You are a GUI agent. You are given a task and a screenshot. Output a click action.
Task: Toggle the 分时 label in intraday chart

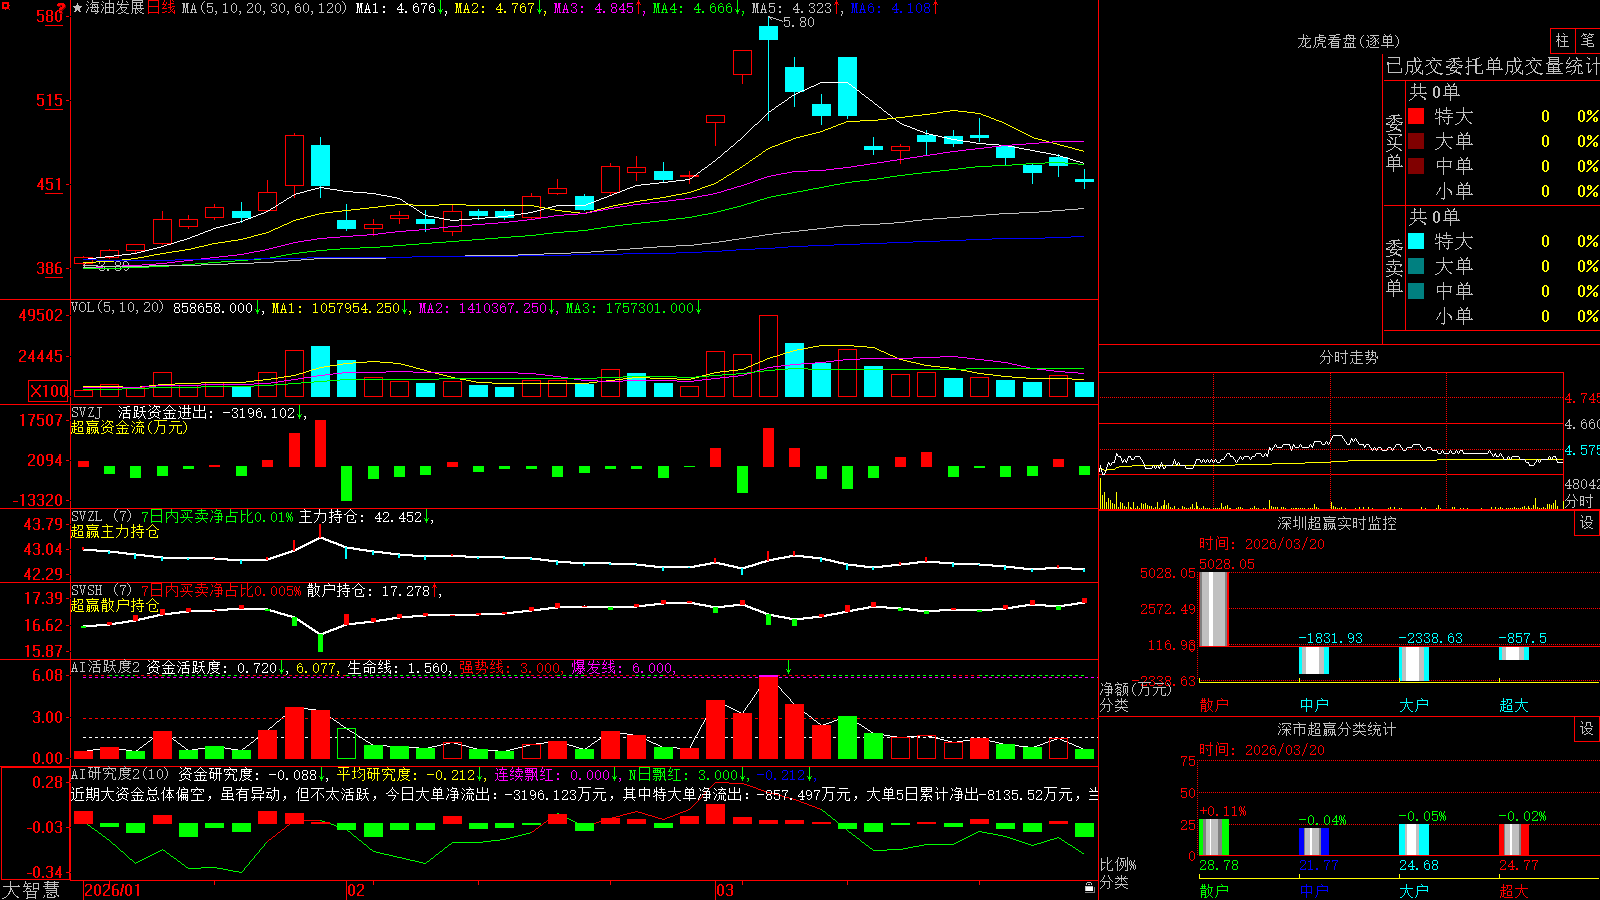(x=1580, y=501)
